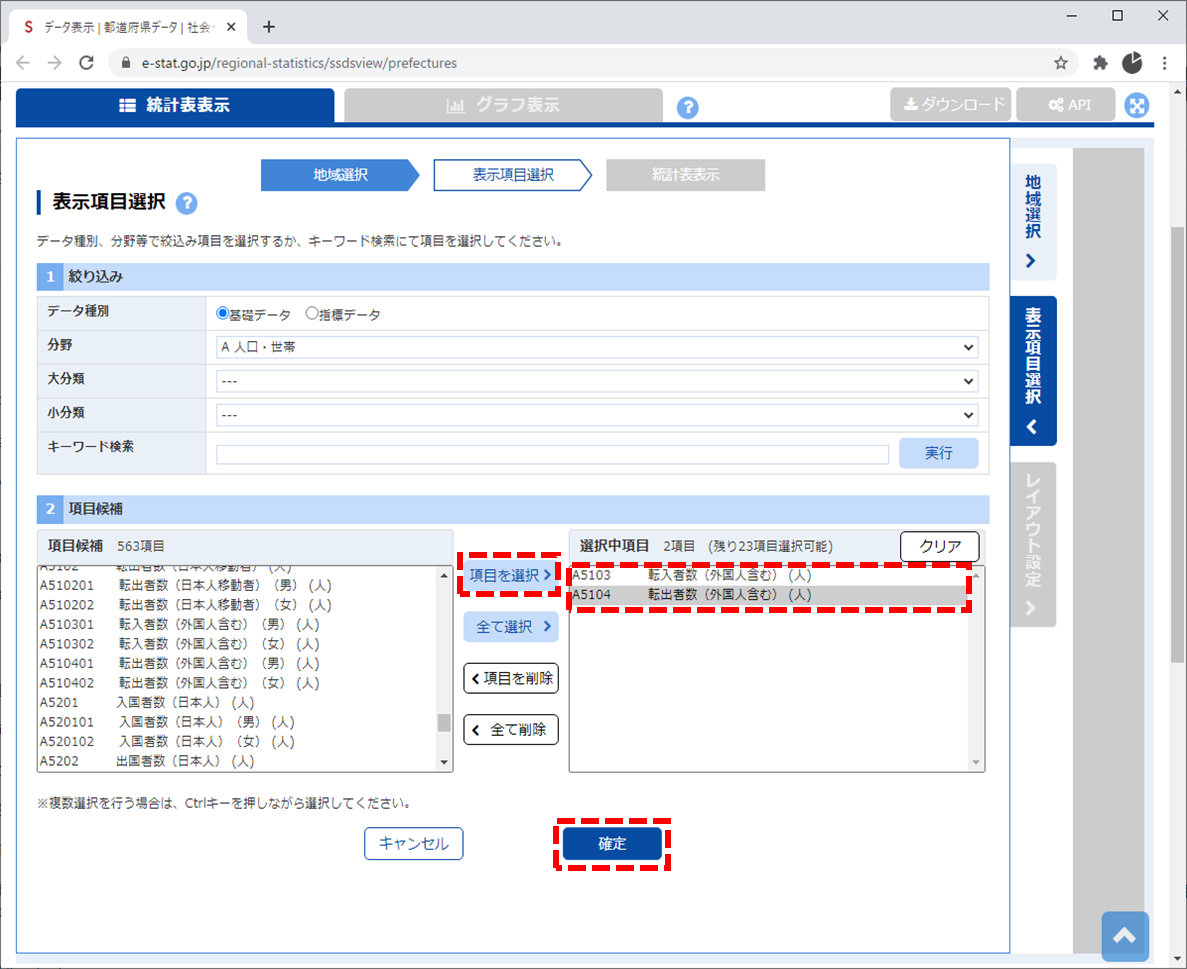Image resolution: width=1187 pixels, height=969 pixels.
Task: Clear selected items with クリア button
Action: pos(939,546)
